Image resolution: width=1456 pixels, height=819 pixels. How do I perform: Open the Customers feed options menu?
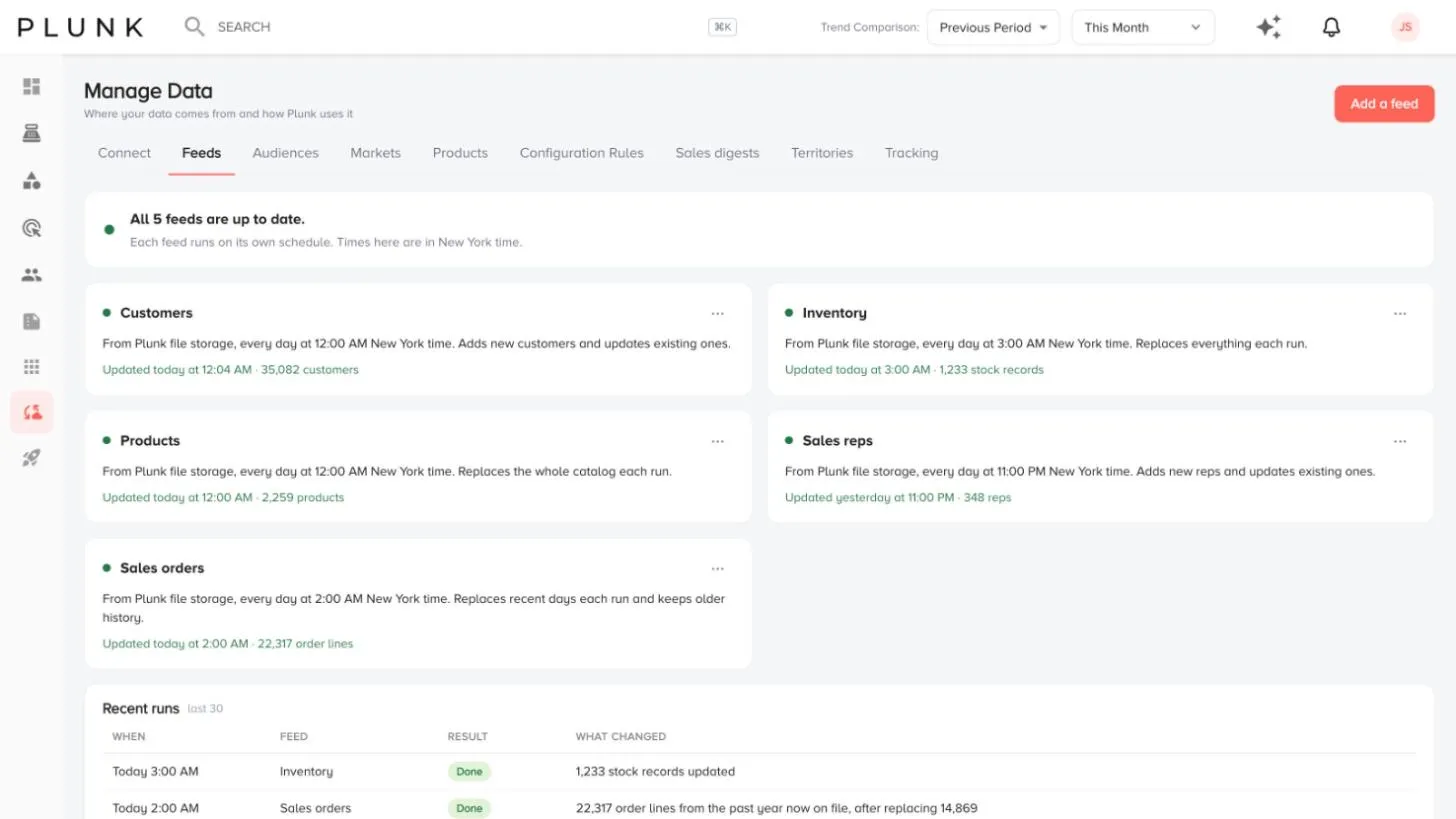point(718,313)
